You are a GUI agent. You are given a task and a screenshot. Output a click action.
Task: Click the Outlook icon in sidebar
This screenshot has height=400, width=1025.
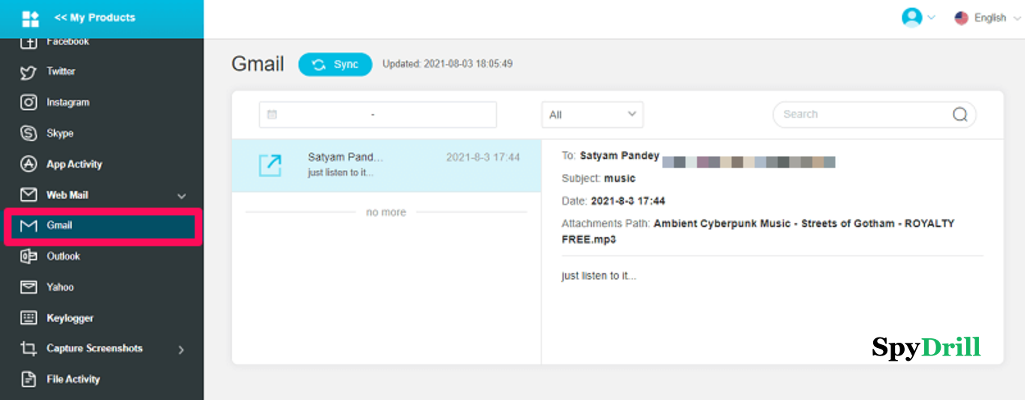pyautogui.click(x=29, y=257)
